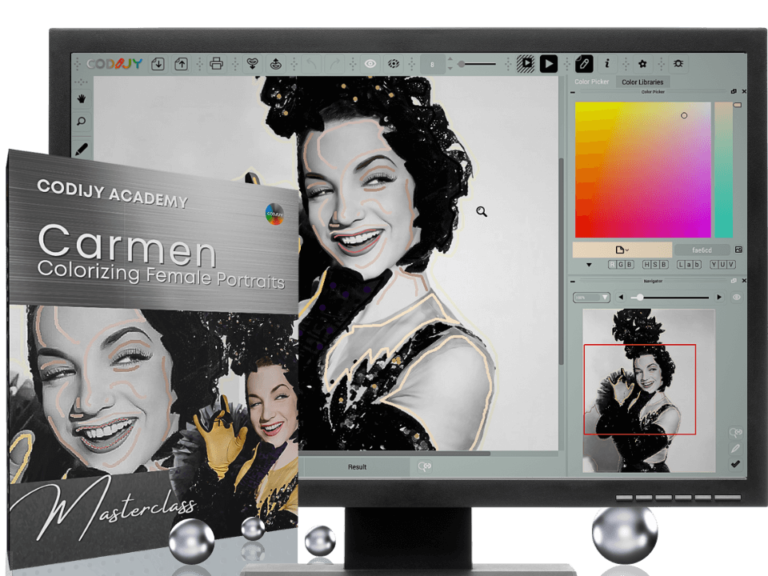Click the export masks icon with up arrow
Image resolution: width=768 pixels, height=576 pixels.
click(x=276, y=64)
